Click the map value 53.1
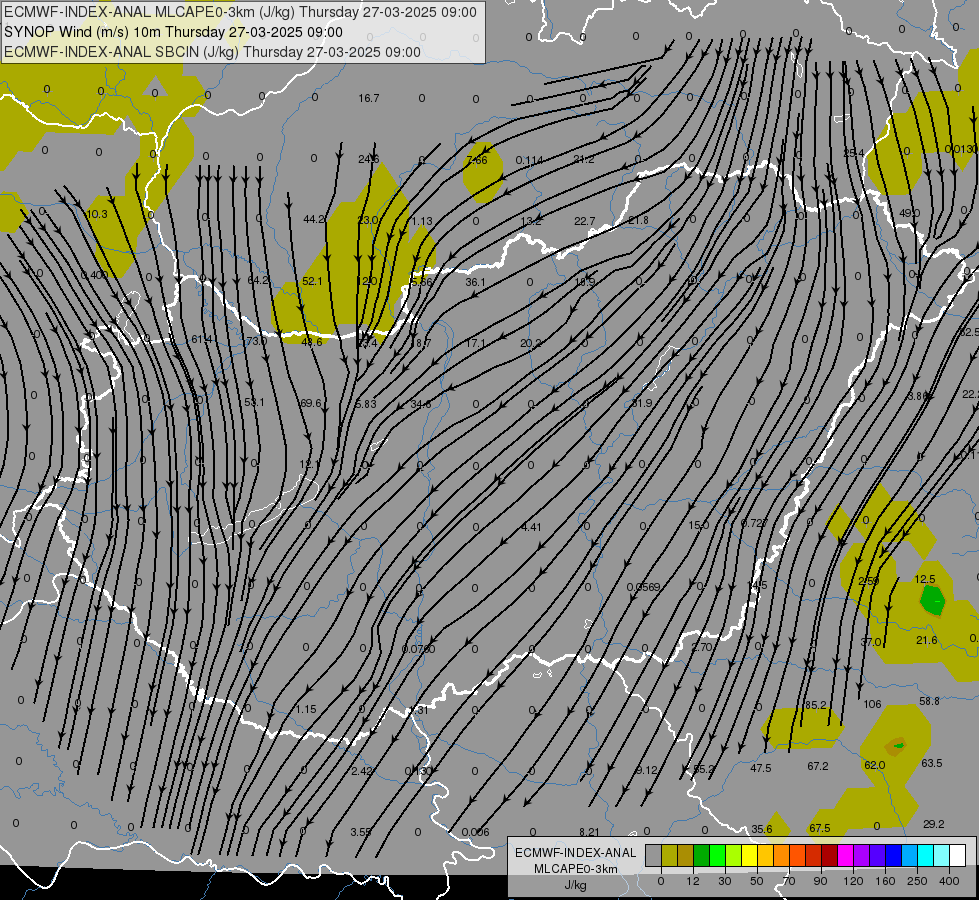This screenshot has height=900, width=979. coord(254,402)
